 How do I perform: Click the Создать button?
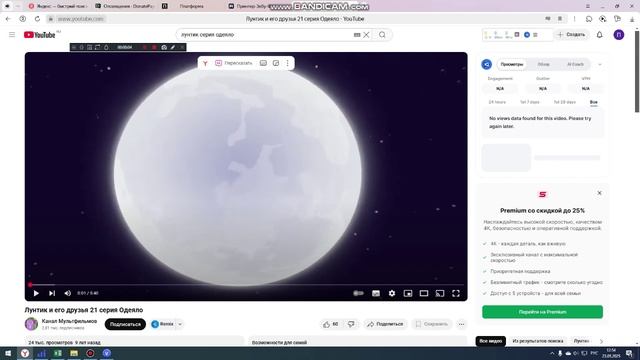[x=571, y=35]
